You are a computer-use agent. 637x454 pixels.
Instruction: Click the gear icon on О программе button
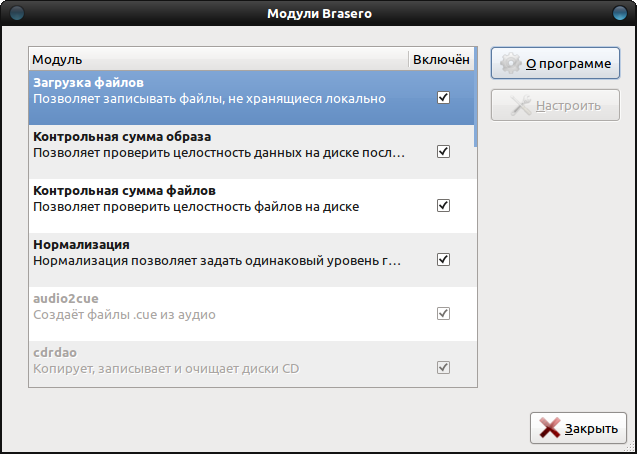pyautogui.click(x=510, y=63)
